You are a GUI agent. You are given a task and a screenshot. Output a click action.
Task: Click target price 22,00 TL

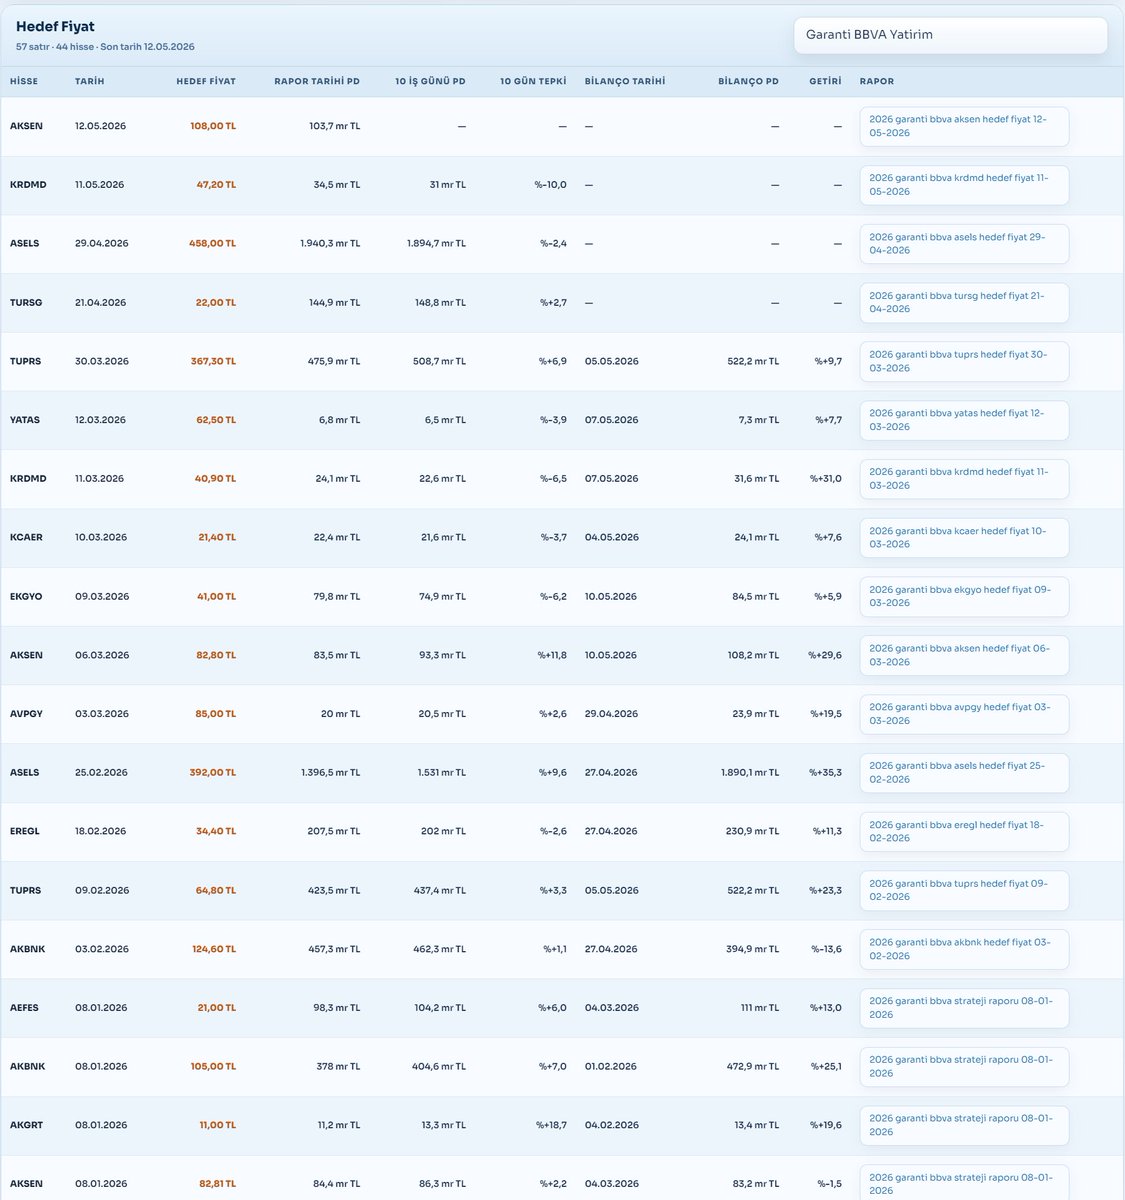216,303
